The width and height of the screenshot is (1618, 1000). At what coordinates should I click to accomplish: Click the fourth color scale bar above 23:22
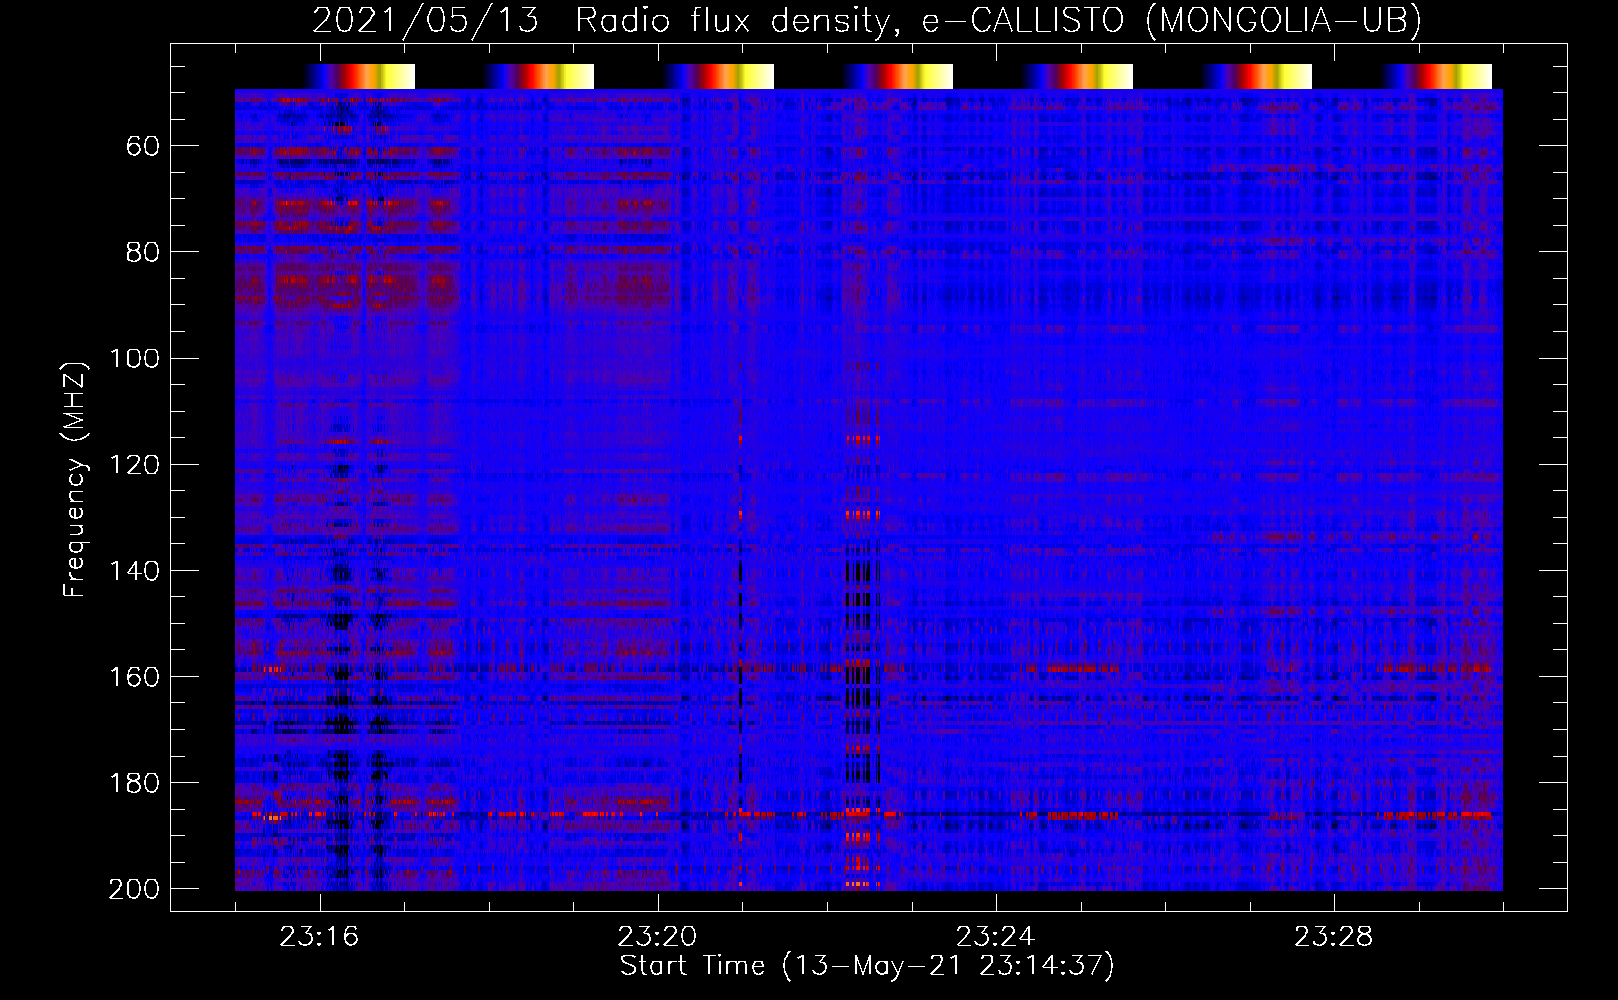[x=898, y=76]
